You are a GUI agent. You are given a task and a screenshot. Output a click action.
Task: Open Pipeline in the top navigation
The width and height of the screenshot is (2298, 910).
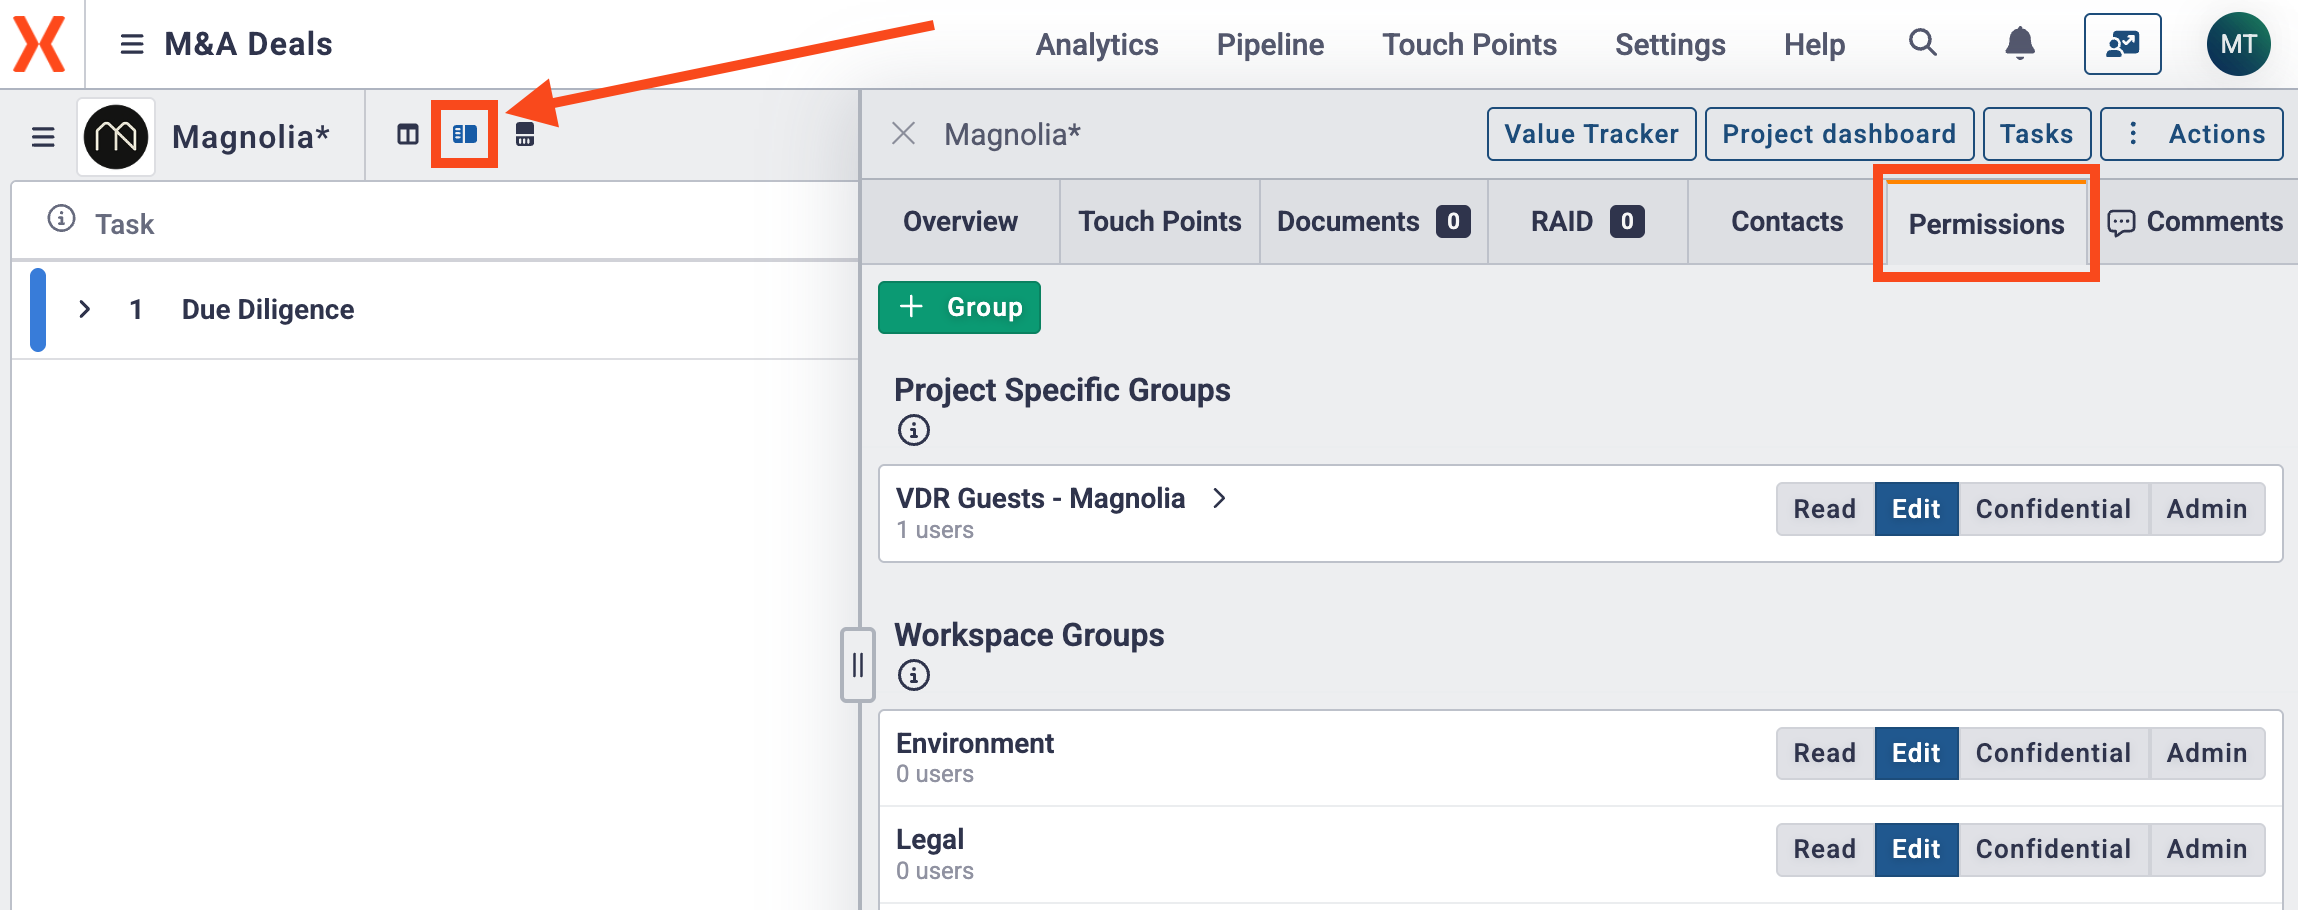point(1270,44)
